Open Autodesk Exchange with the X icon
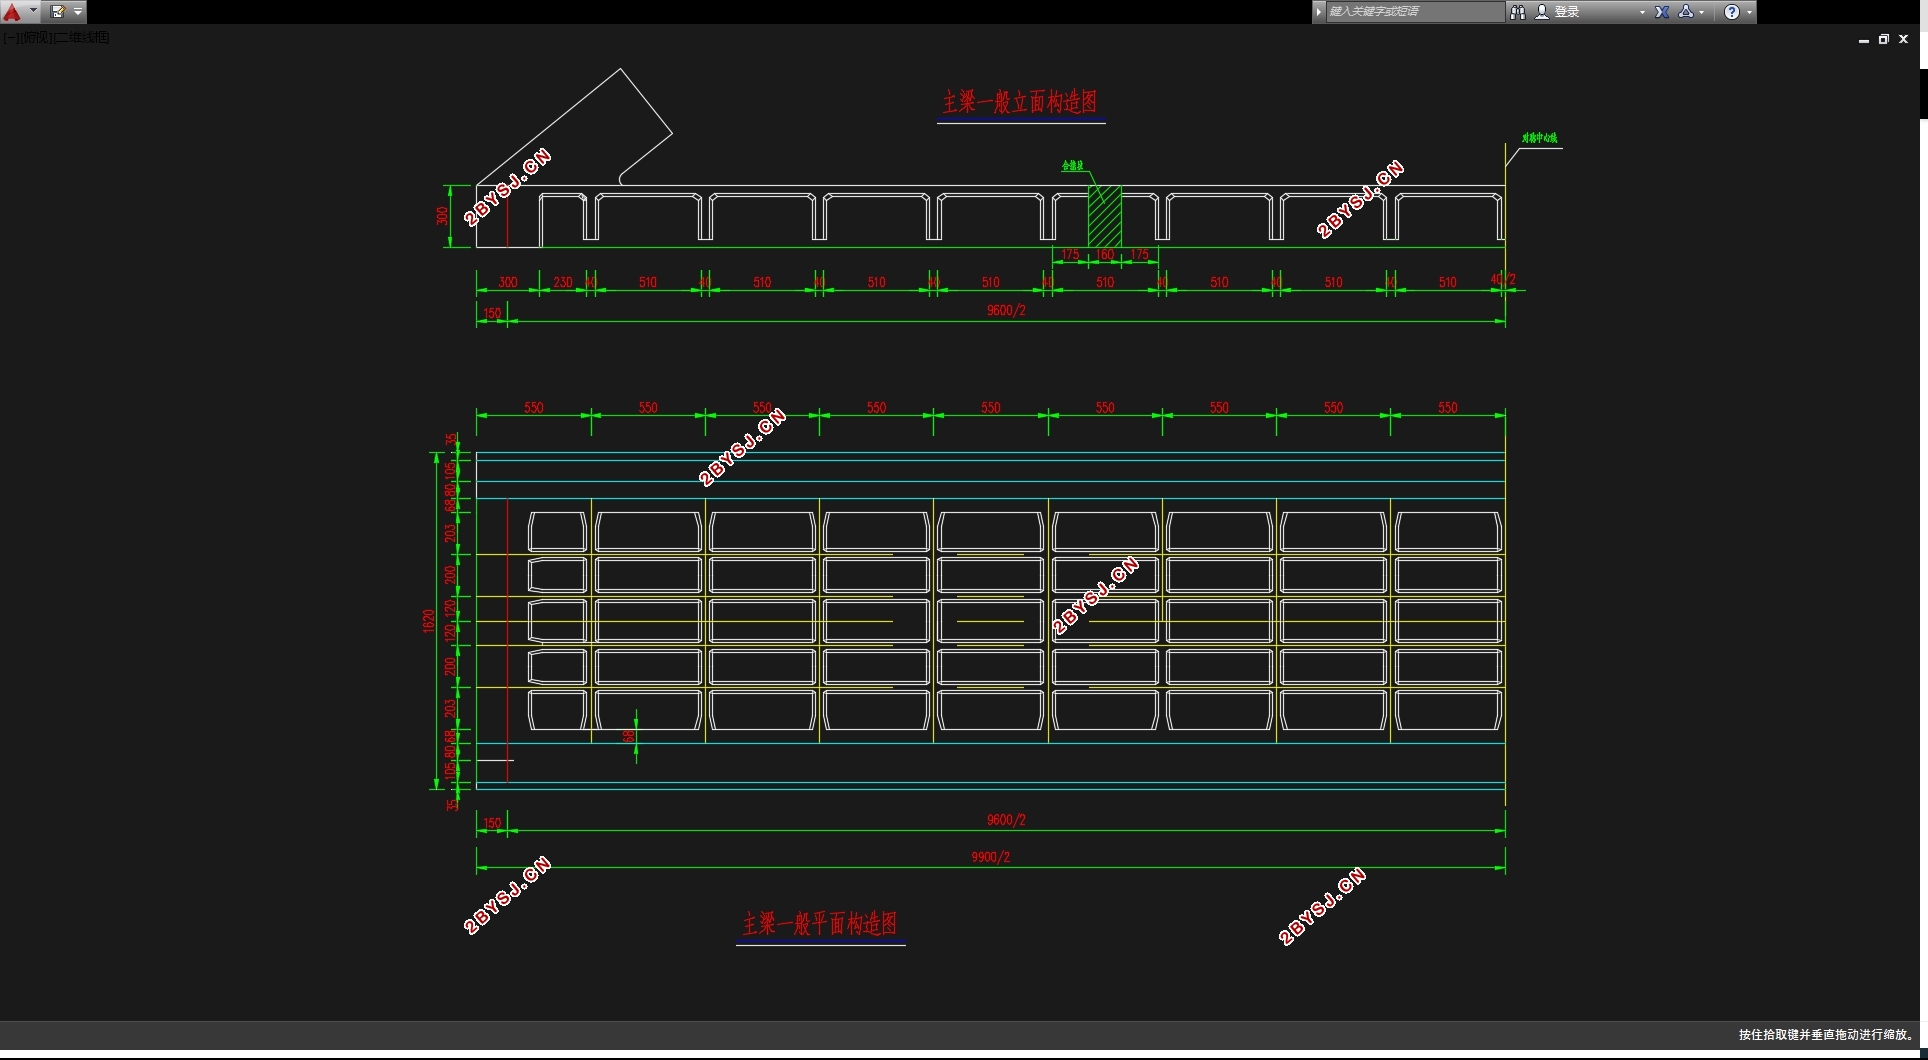 [1662, 12]
